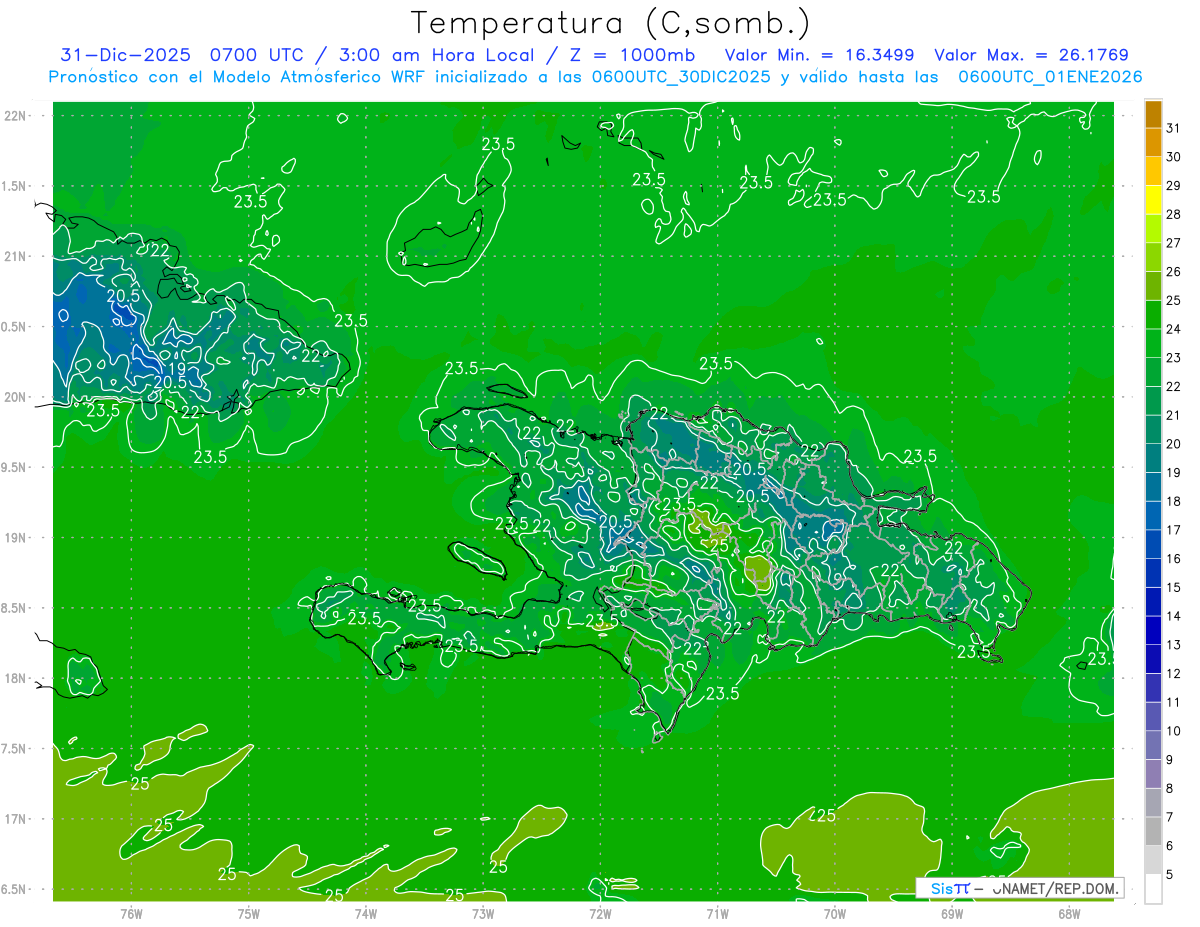The height and width of the screenshot is (927, 1200).
Task: Click the 71W longitude axis label
Action: [x=717, y=913]
